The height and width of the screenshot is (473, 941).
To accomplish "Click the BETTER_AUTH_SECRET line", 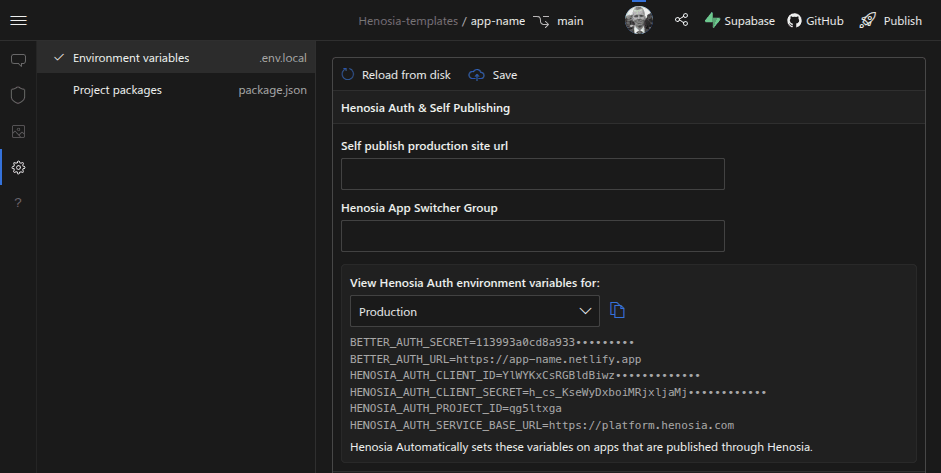I will click(492, 342).
